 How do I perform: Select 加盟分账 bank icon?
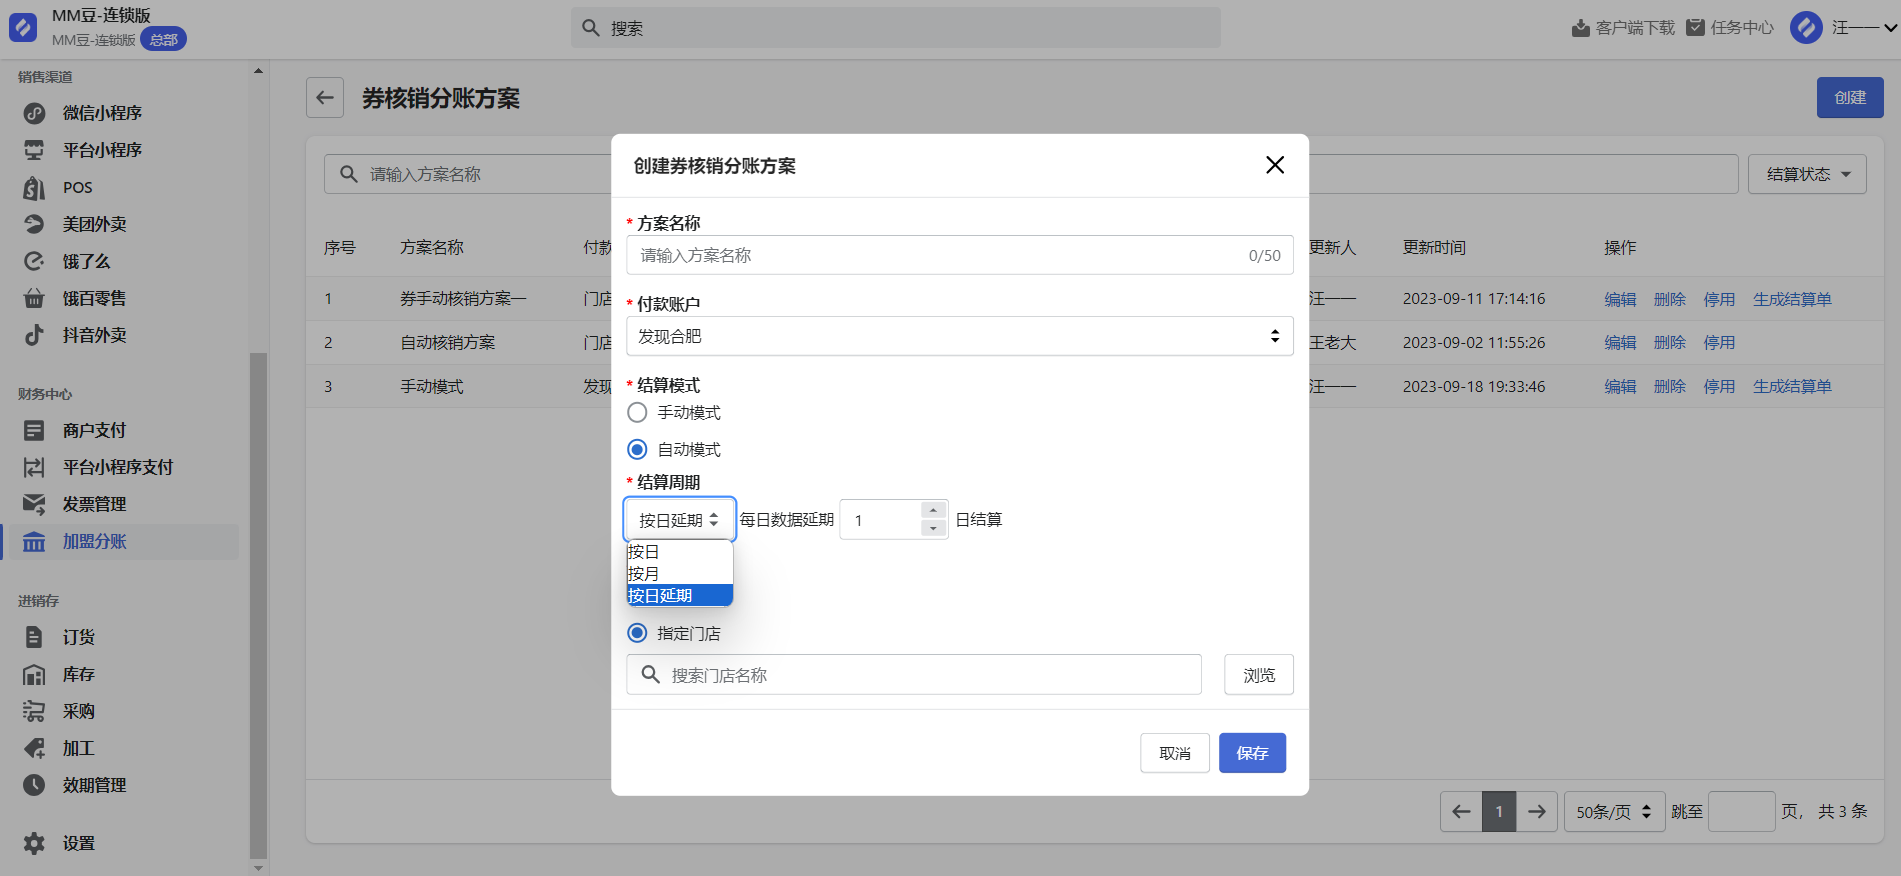pyautogui.click(x=34, y=541)
